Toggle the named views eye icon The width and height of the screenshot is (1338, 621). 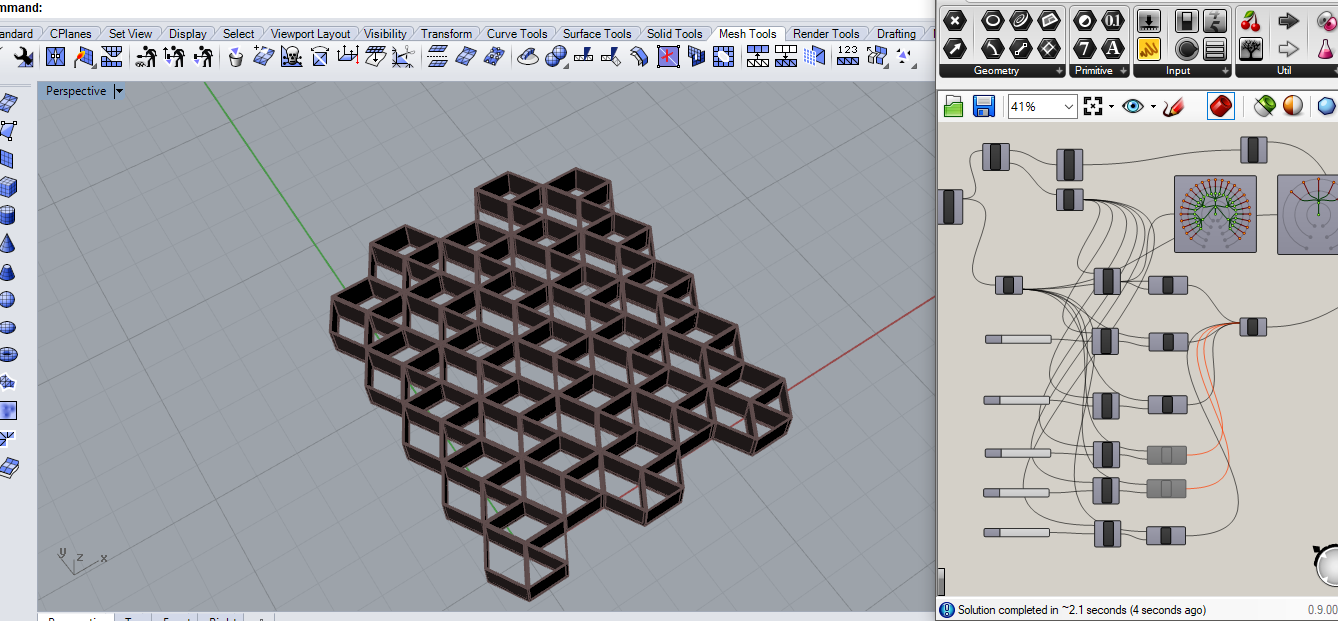(1133, 106)
